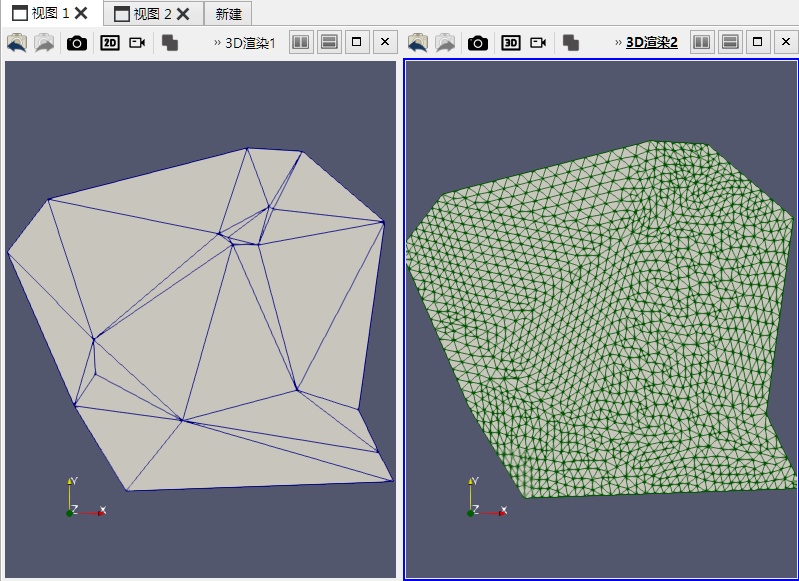Click overlapping squares icon in 3D渲染1 toolbar
Image resolution: width=799 pixels, height=581 pixels.
click(x=170, y=43)
